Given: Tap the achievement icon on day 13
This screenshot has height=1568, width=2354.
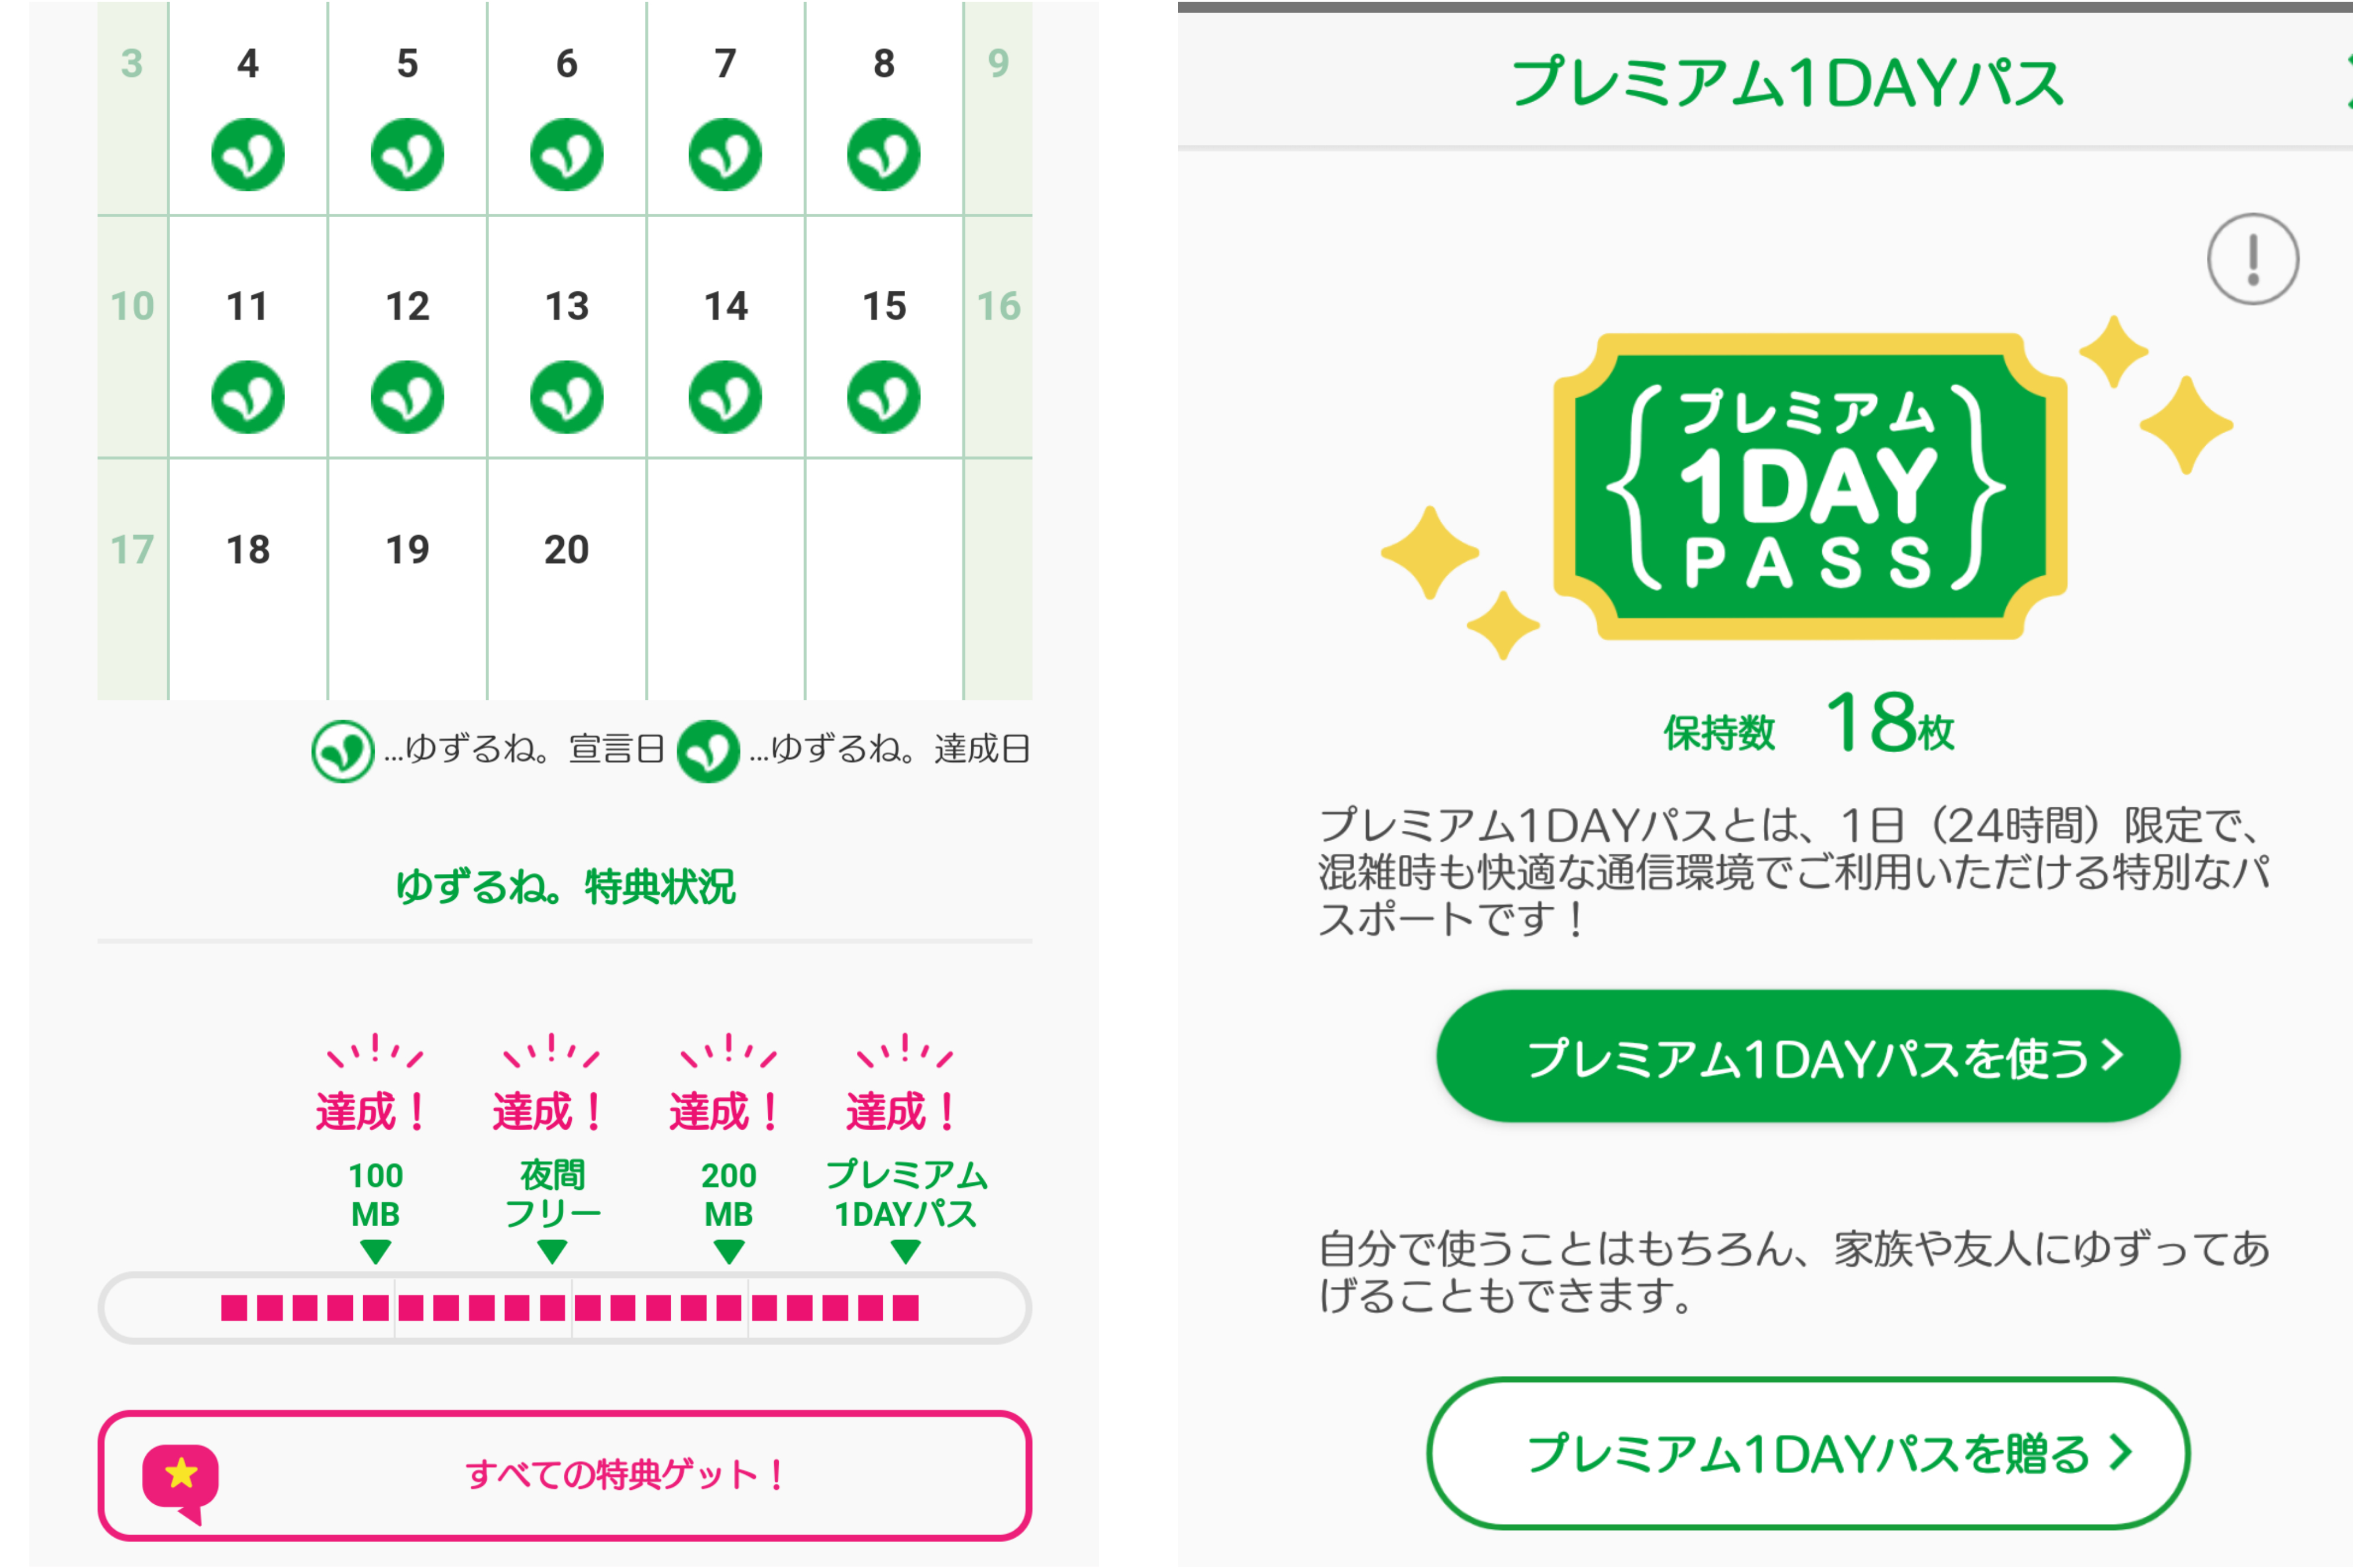Looking at the screenshot, I should (566, 397).
